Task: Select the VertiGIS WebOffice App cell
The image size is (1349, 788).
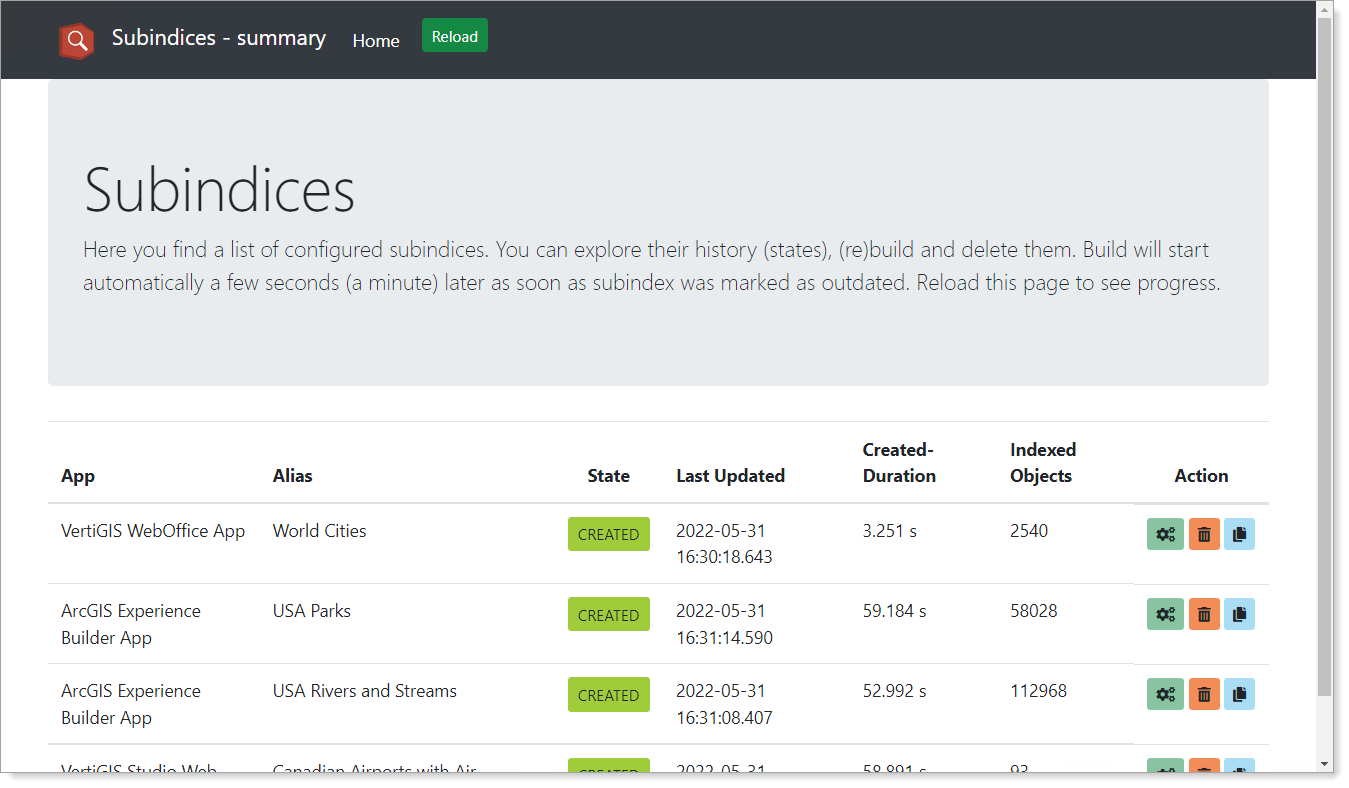Action: tap(153, 531)
